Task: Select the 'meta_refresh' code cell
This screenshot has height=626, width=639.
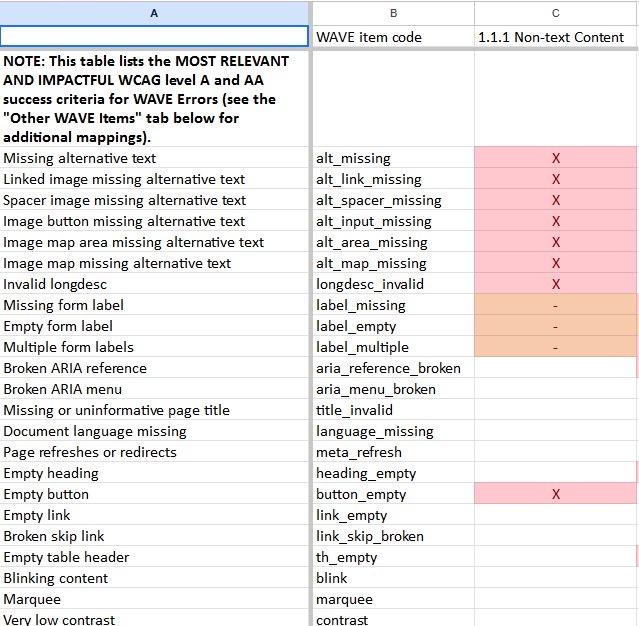Action: [x=393, y=452]
